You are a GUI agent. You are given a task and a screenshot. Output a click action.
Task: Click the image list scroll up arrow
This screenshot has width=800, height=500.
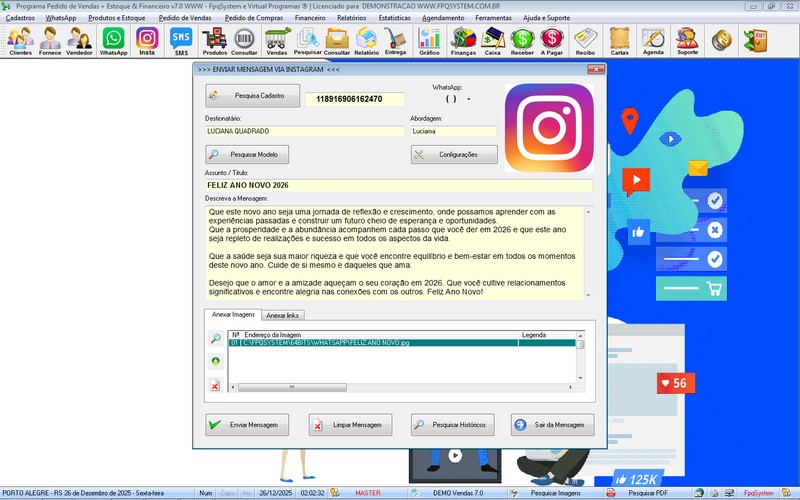point(580,335)
